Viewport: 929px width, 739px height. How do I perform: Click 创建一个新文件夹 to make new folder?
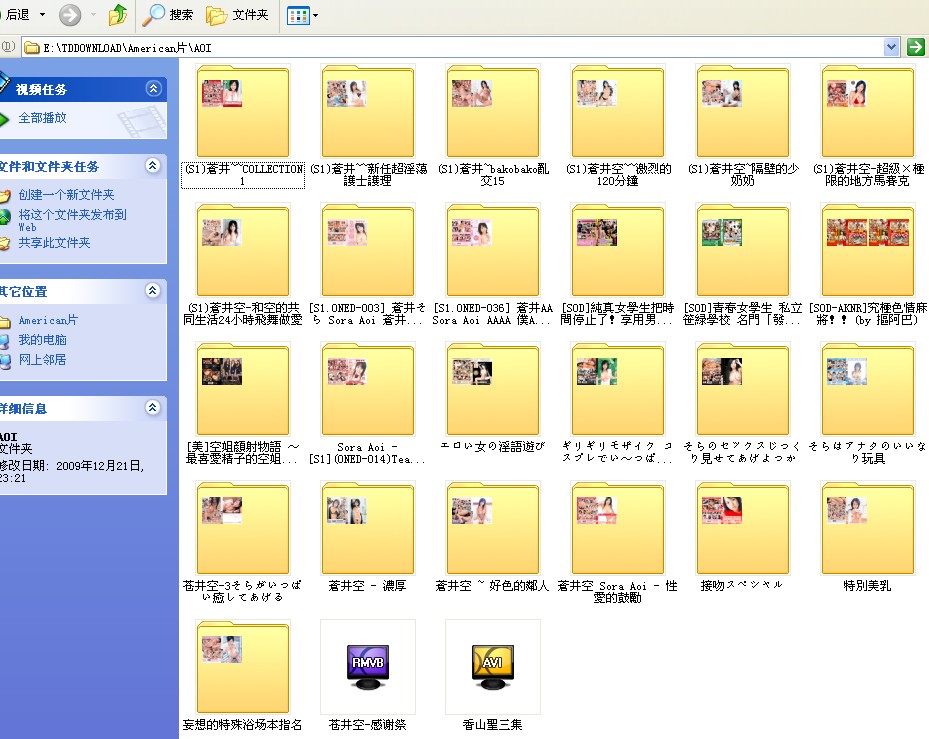(x=66, y=195)
